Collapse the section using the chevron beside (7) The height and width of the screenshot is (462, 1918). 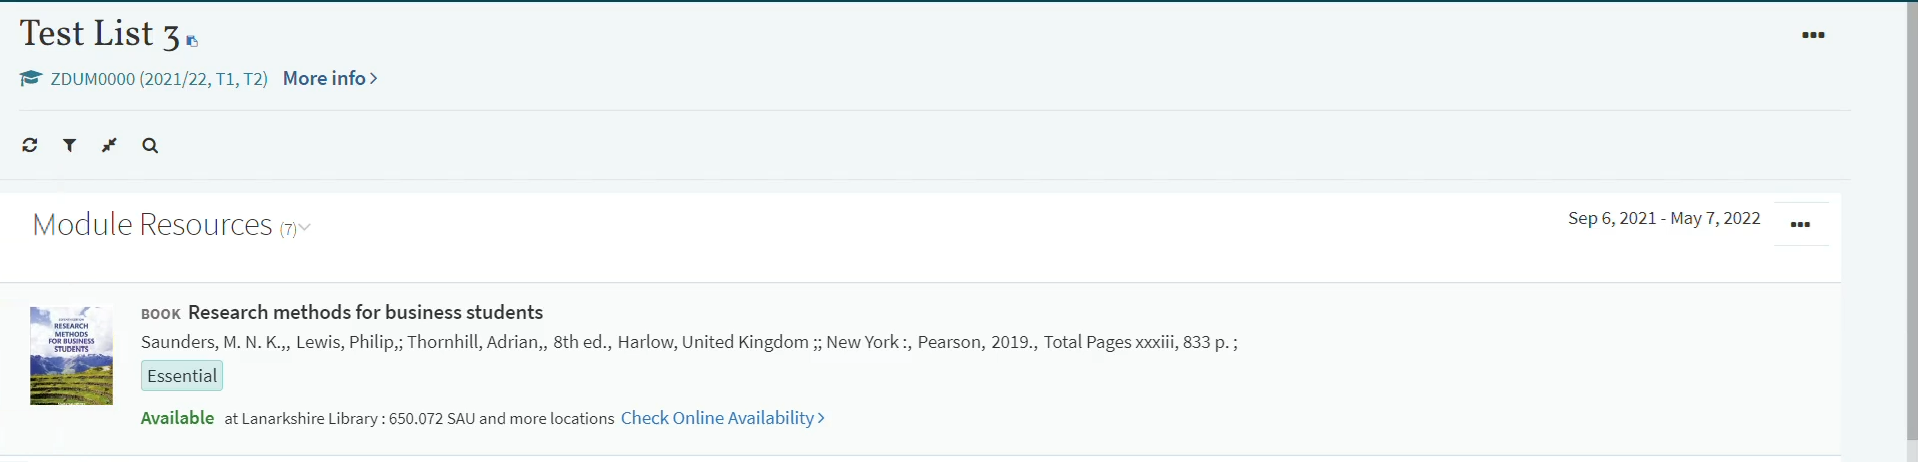coord(304,228)
